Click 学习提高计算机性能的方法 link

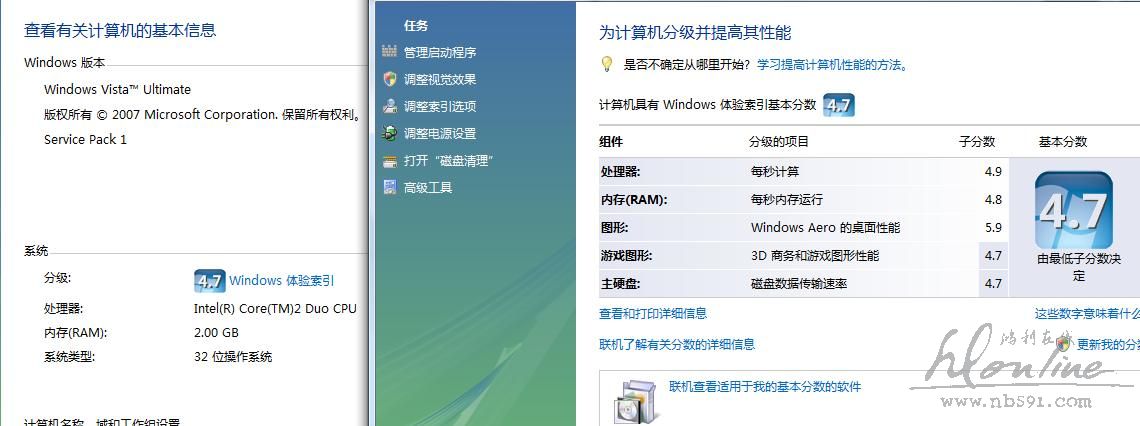[832, 65]
